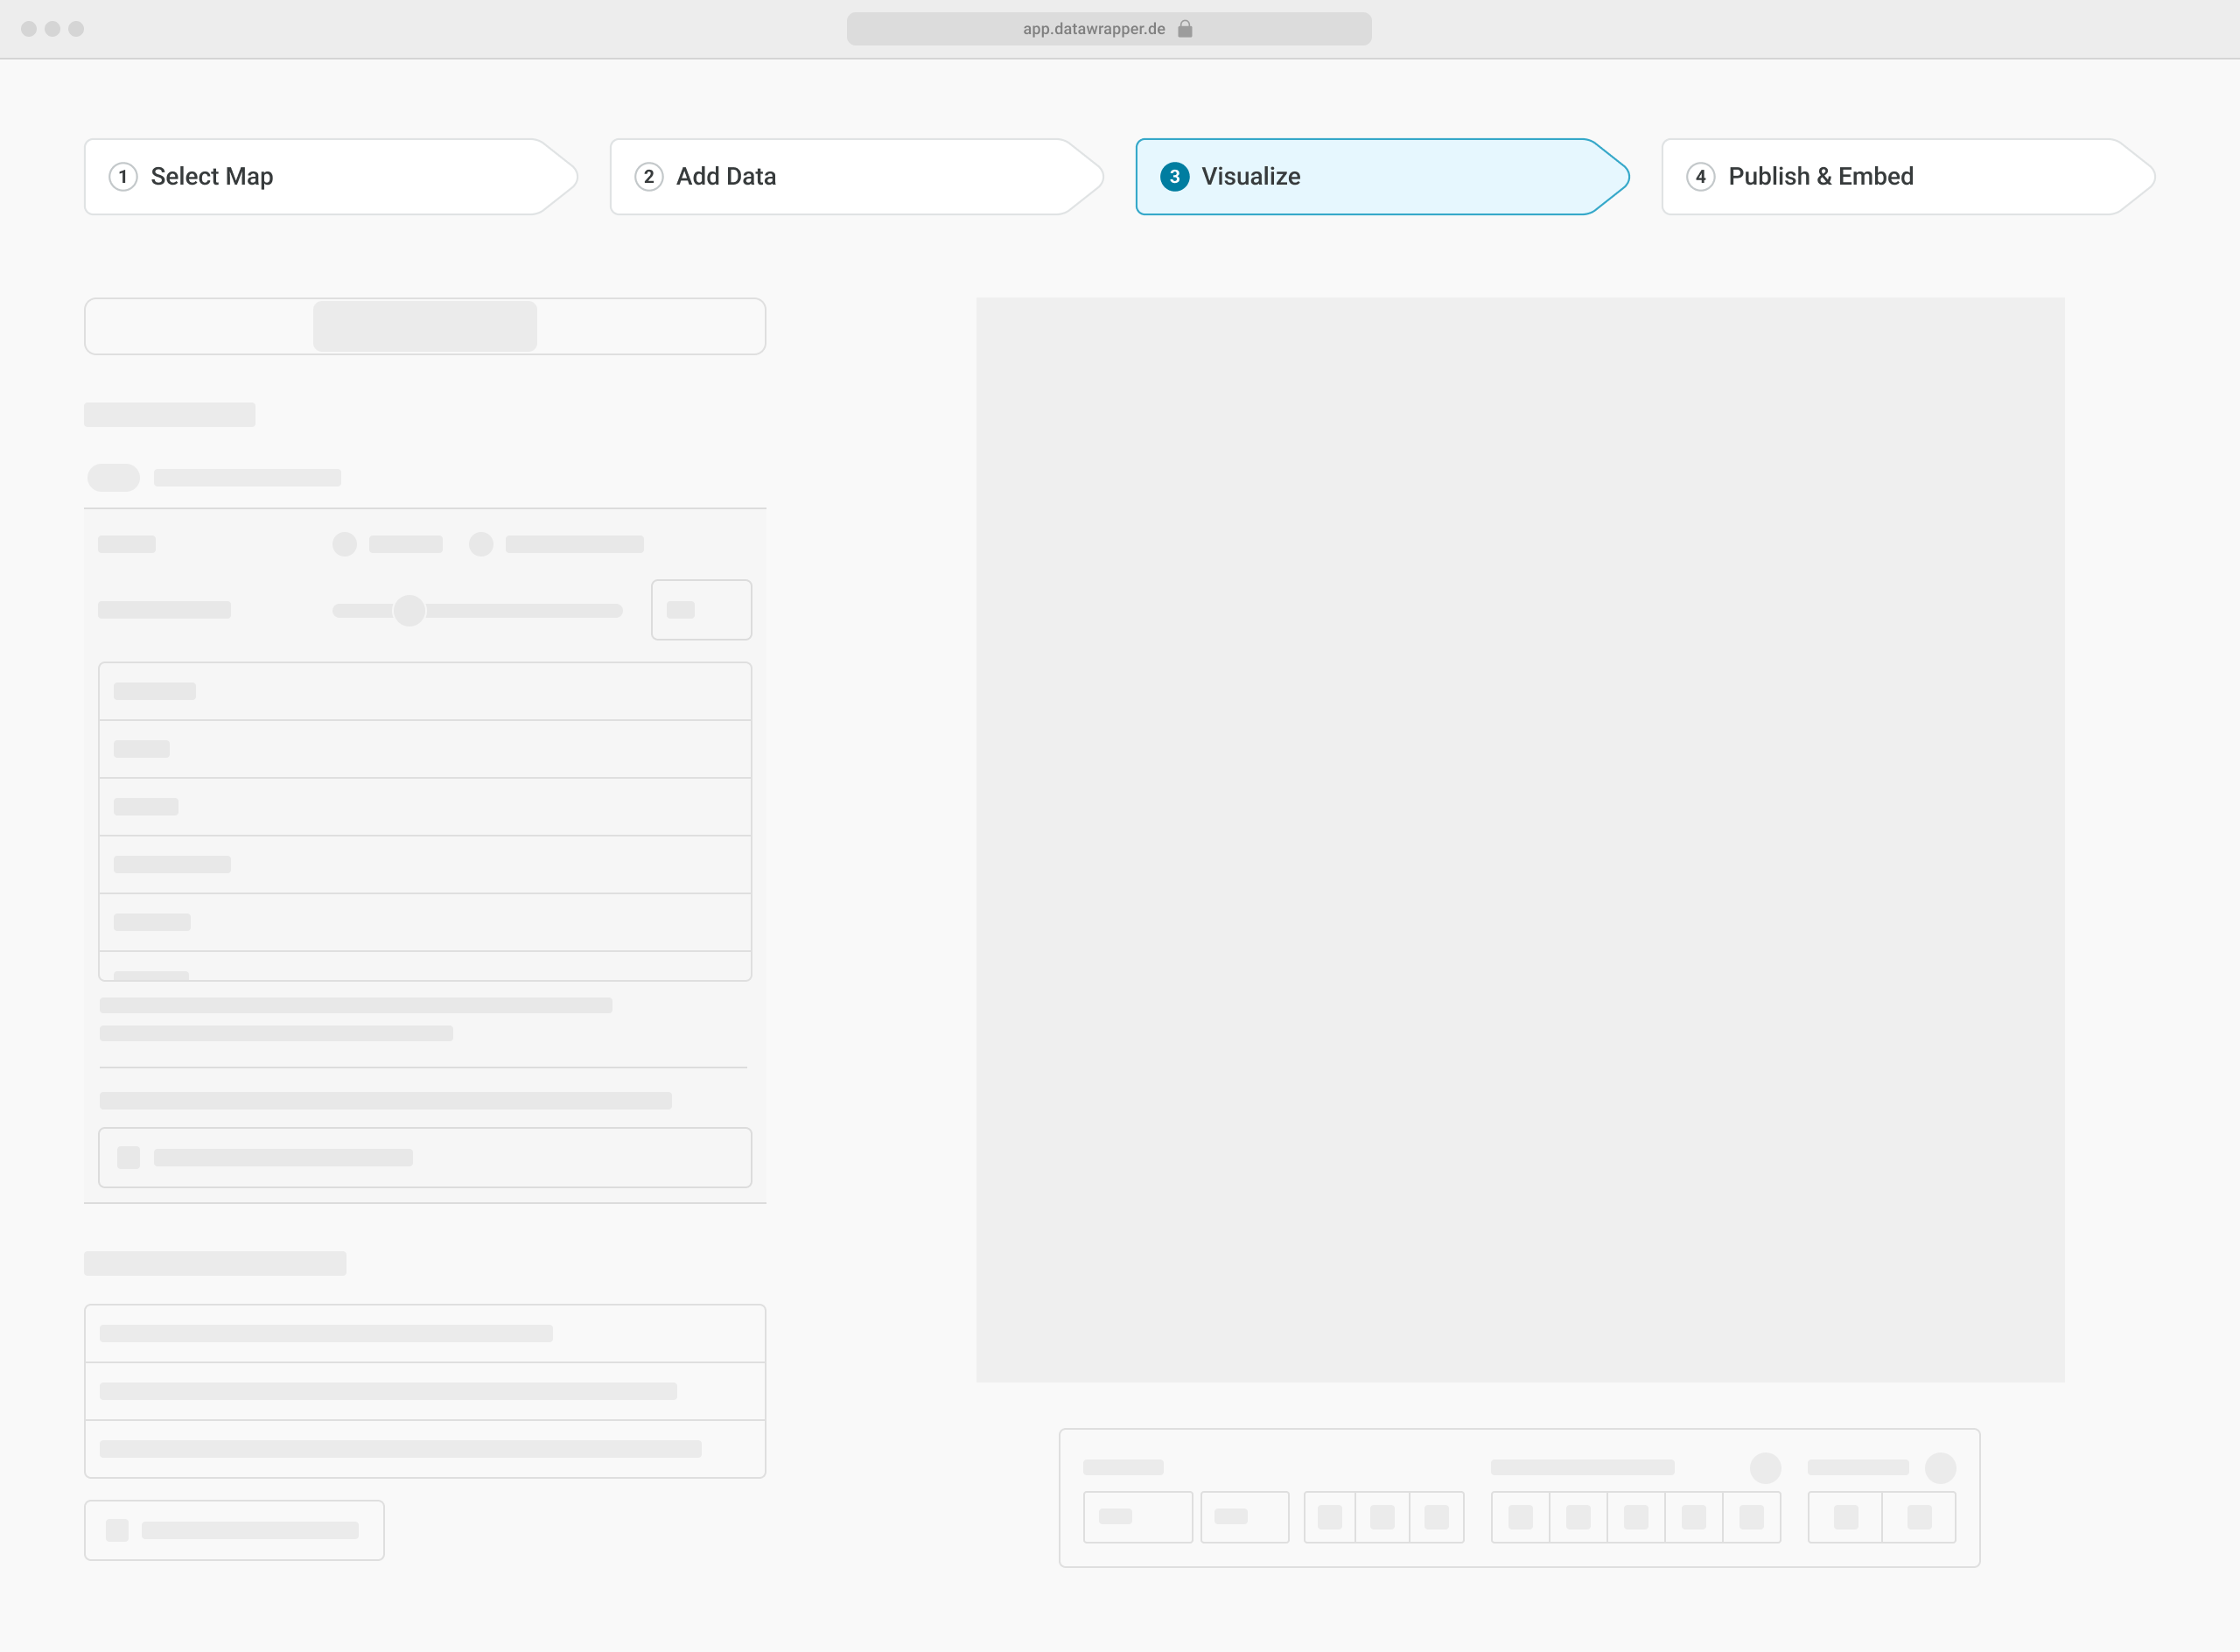Click the lock icon in address bar
2240x1652 pixels.
[x=1185, y=29]
